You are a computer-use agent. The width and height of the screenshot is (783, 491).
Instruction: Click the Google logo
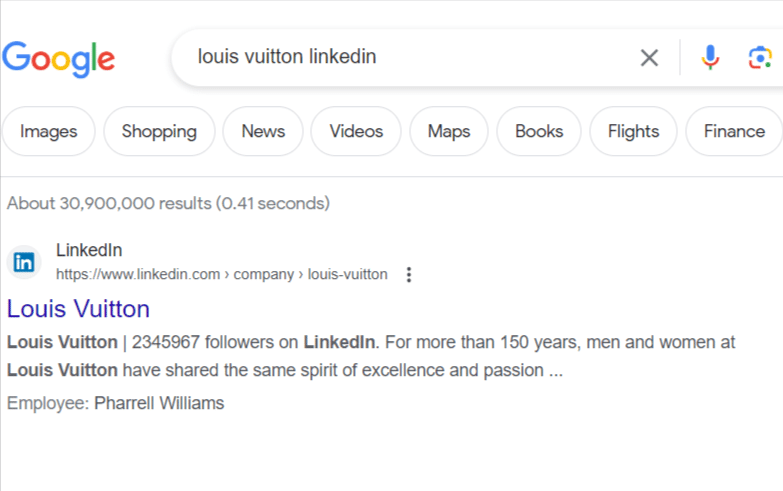click(58, 58)
